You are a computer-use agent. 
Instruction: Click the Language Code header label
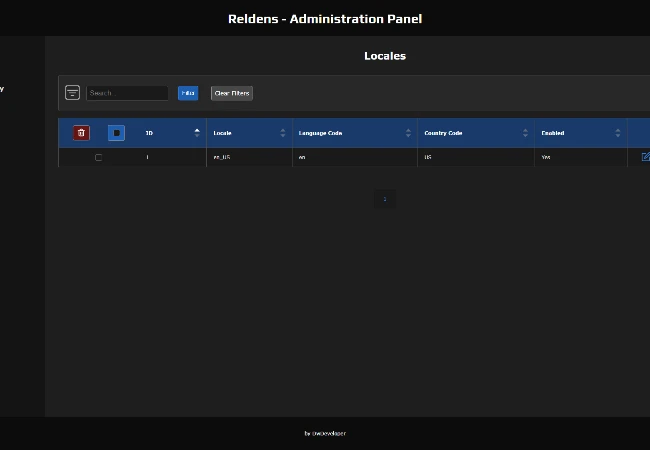[320, 133]
